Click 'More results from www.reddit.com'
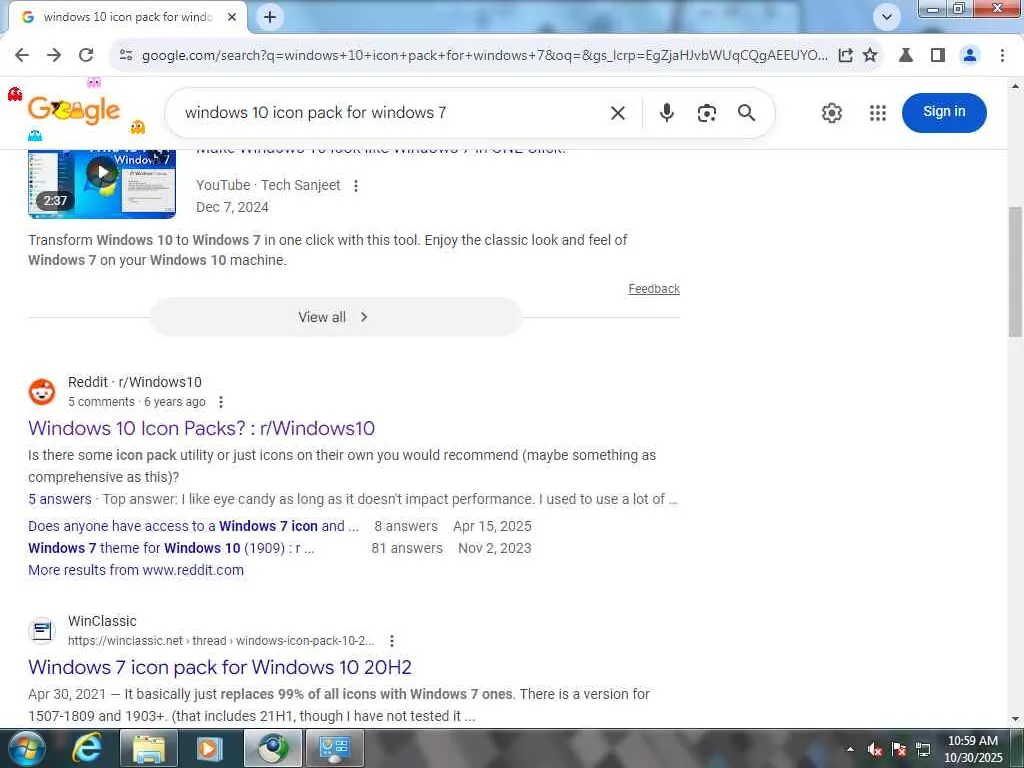 tap(136, 570)
